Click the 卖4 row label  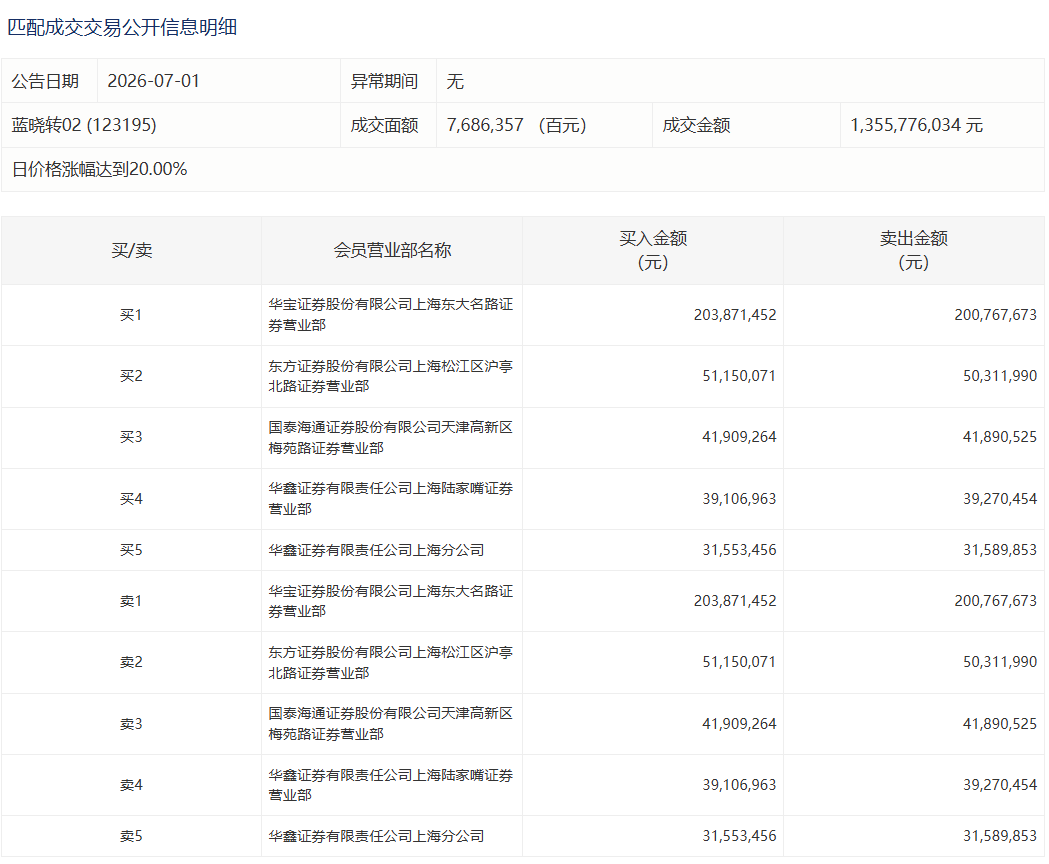tap(131, 784)
